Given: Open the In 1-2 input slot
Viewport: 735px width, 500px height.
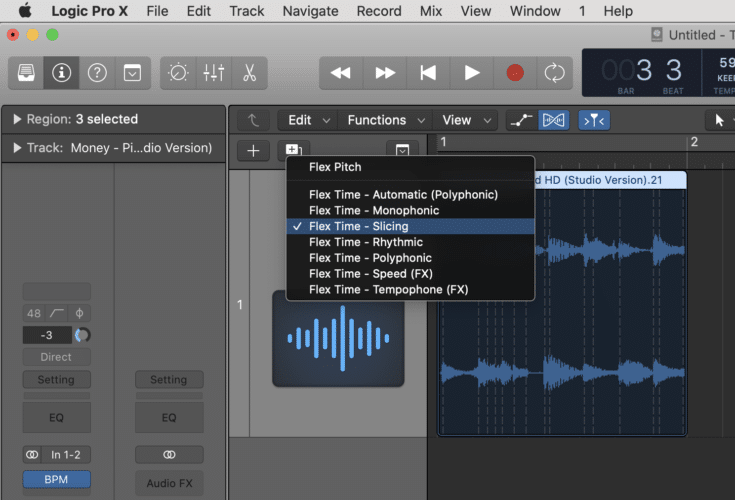Looking at the screenshot, I should point(66,455).
